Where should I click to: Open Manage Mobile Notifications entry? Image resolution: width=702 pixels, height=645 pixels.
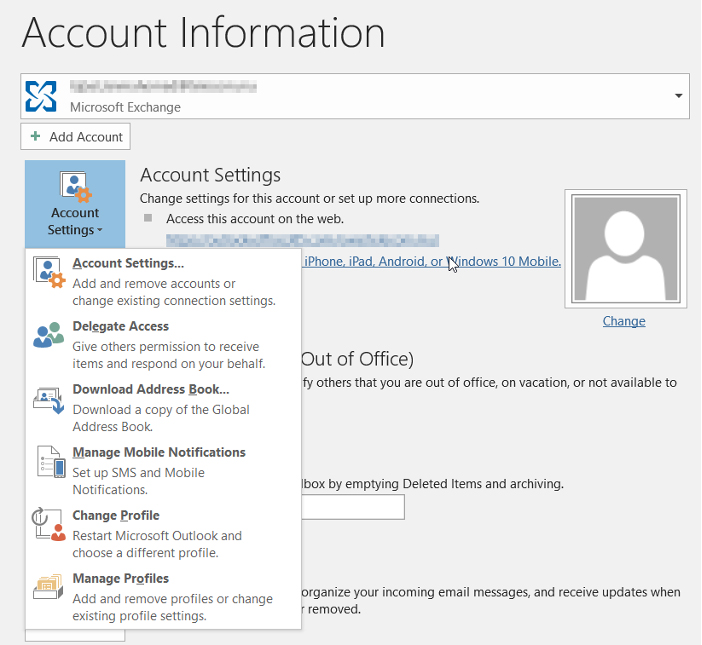(x=163, y=470)
